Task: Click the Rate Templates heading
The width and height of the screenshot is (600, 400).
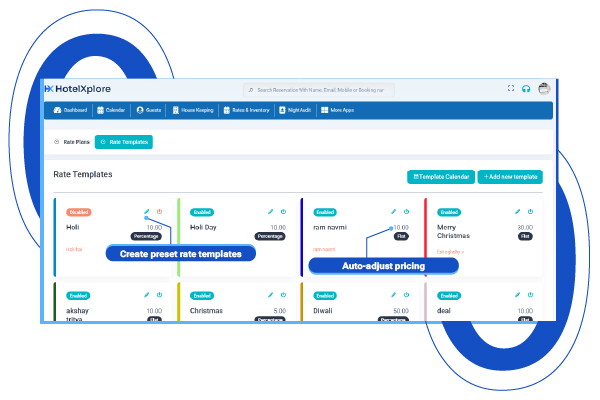Action: [83, 175]
